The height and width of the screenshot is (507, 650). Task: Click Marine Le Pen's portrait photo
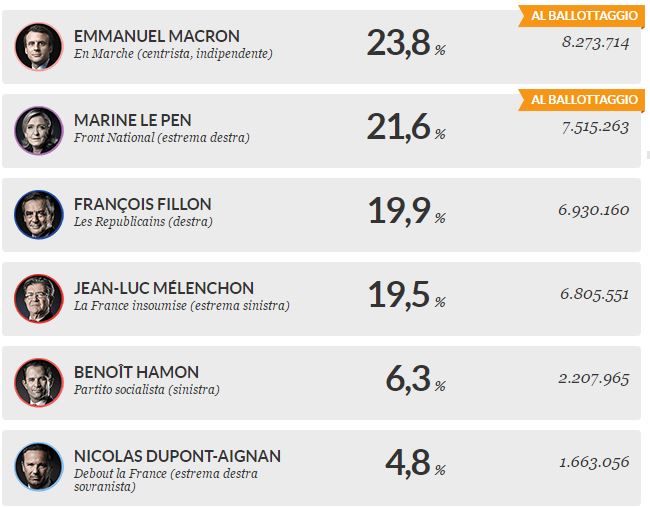click(39, 130)
